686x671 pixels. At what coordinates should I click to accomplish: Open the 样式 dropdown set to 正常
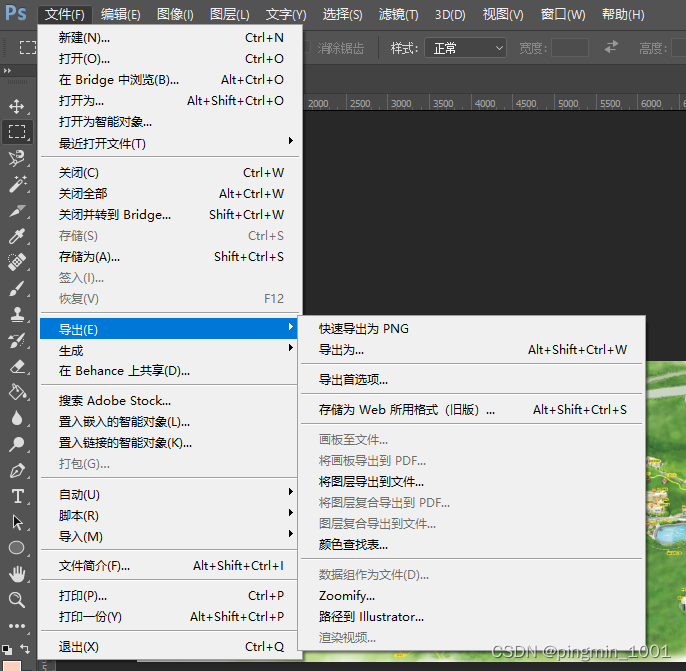point(466,48)
